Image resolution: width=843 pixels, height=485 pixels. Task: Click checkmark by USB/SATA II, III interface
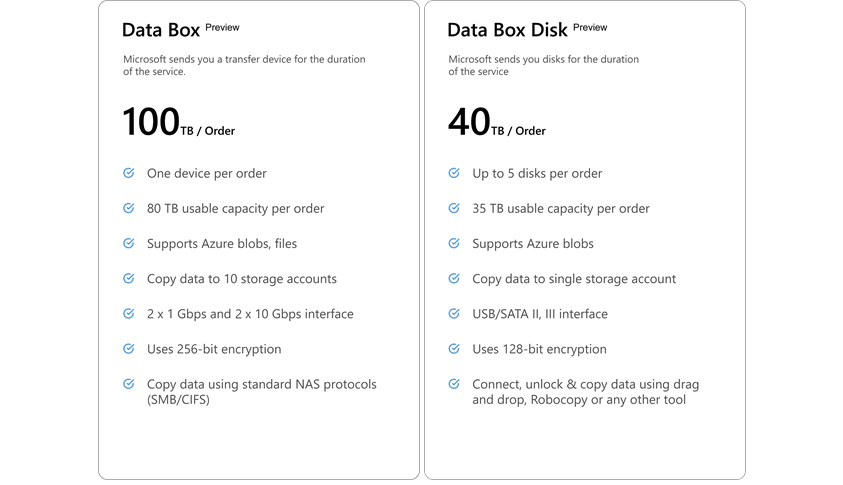coord(454,313)
